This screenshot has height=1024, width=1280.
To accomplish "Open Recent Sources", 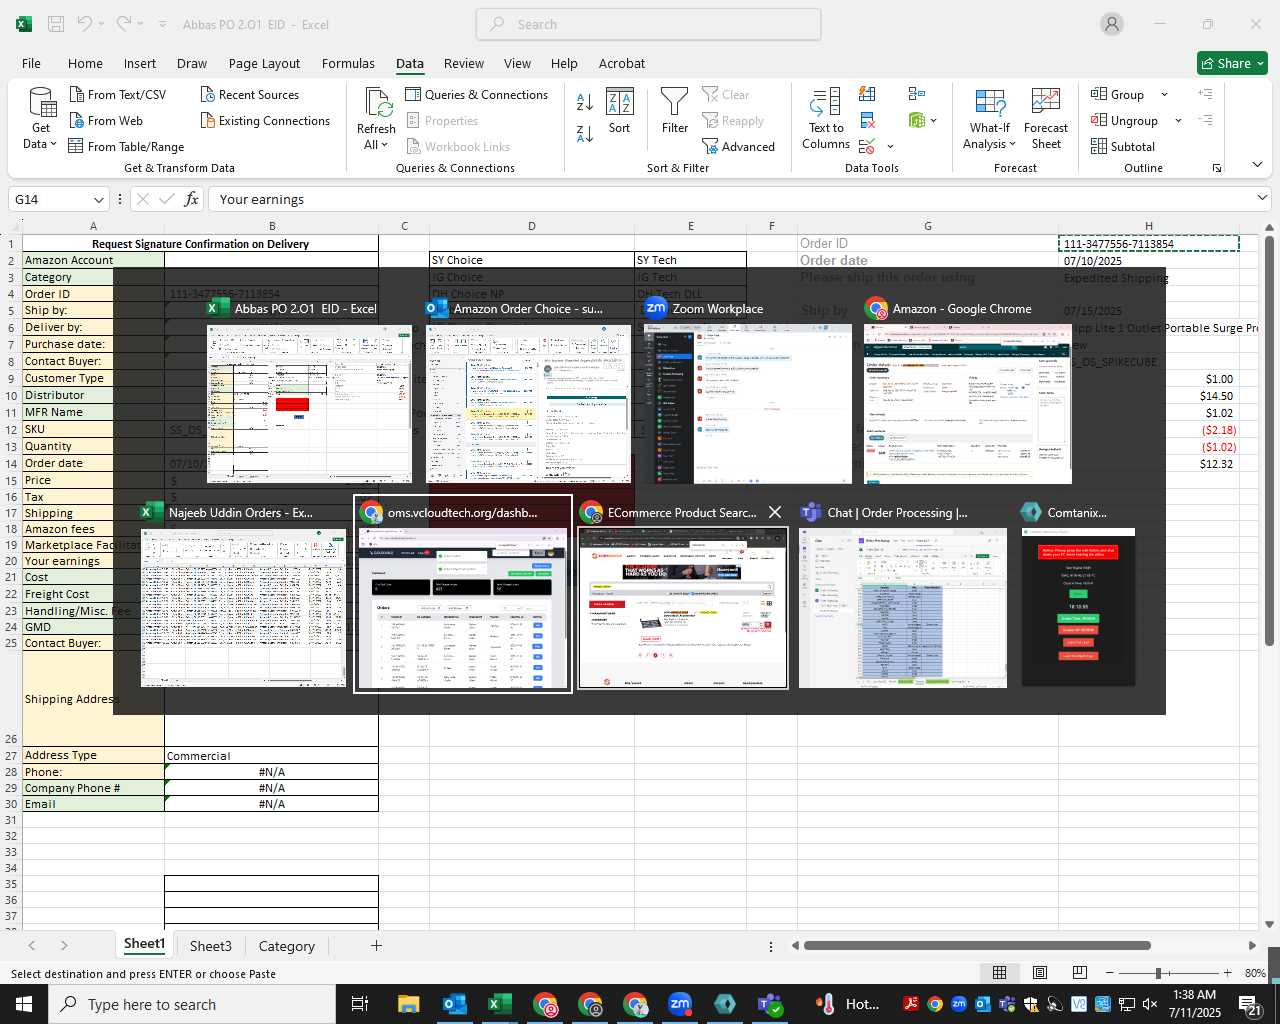I will click(x=250, y=94).
